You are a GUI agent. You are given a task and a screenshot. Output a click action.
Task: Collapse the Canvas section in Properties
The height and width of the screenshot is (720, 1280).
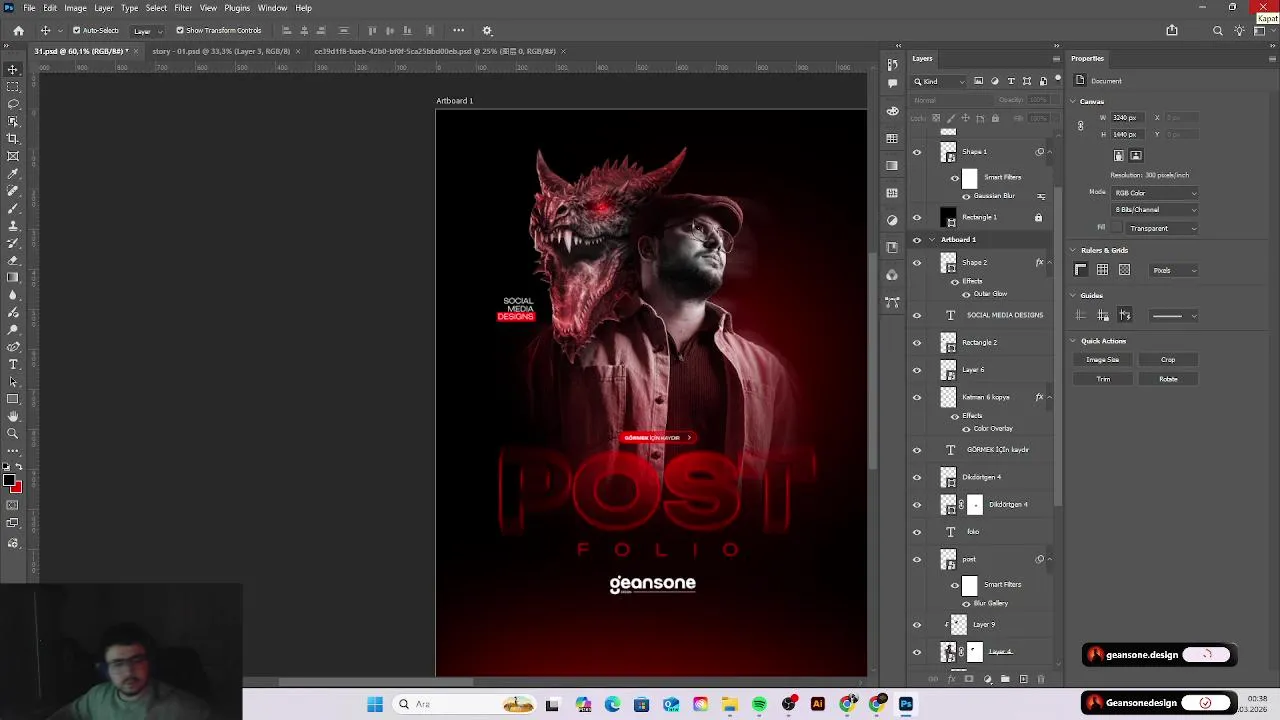pyautogui.click(x=1073, y=101)
